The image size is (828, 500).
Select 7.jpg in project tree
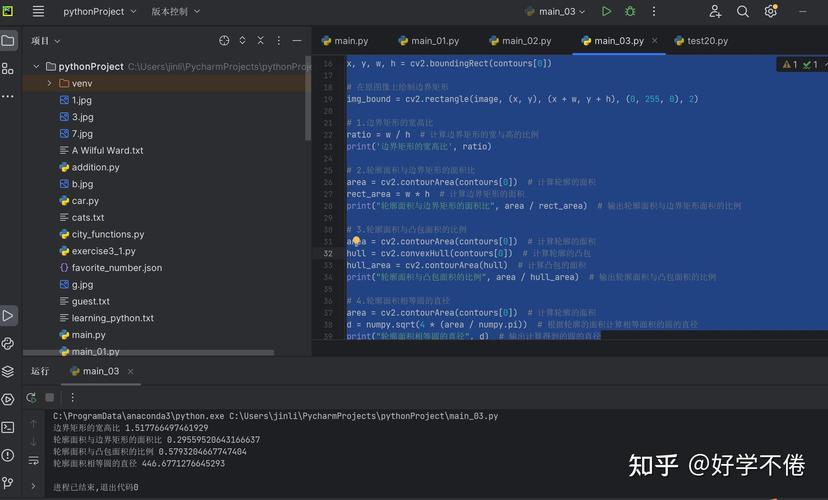coord(82,134)
